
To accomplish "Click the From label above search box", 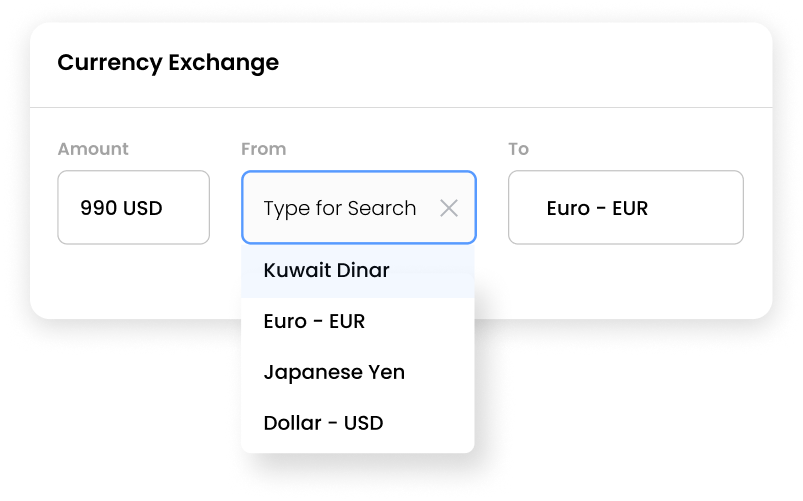I will pos(263,149).
